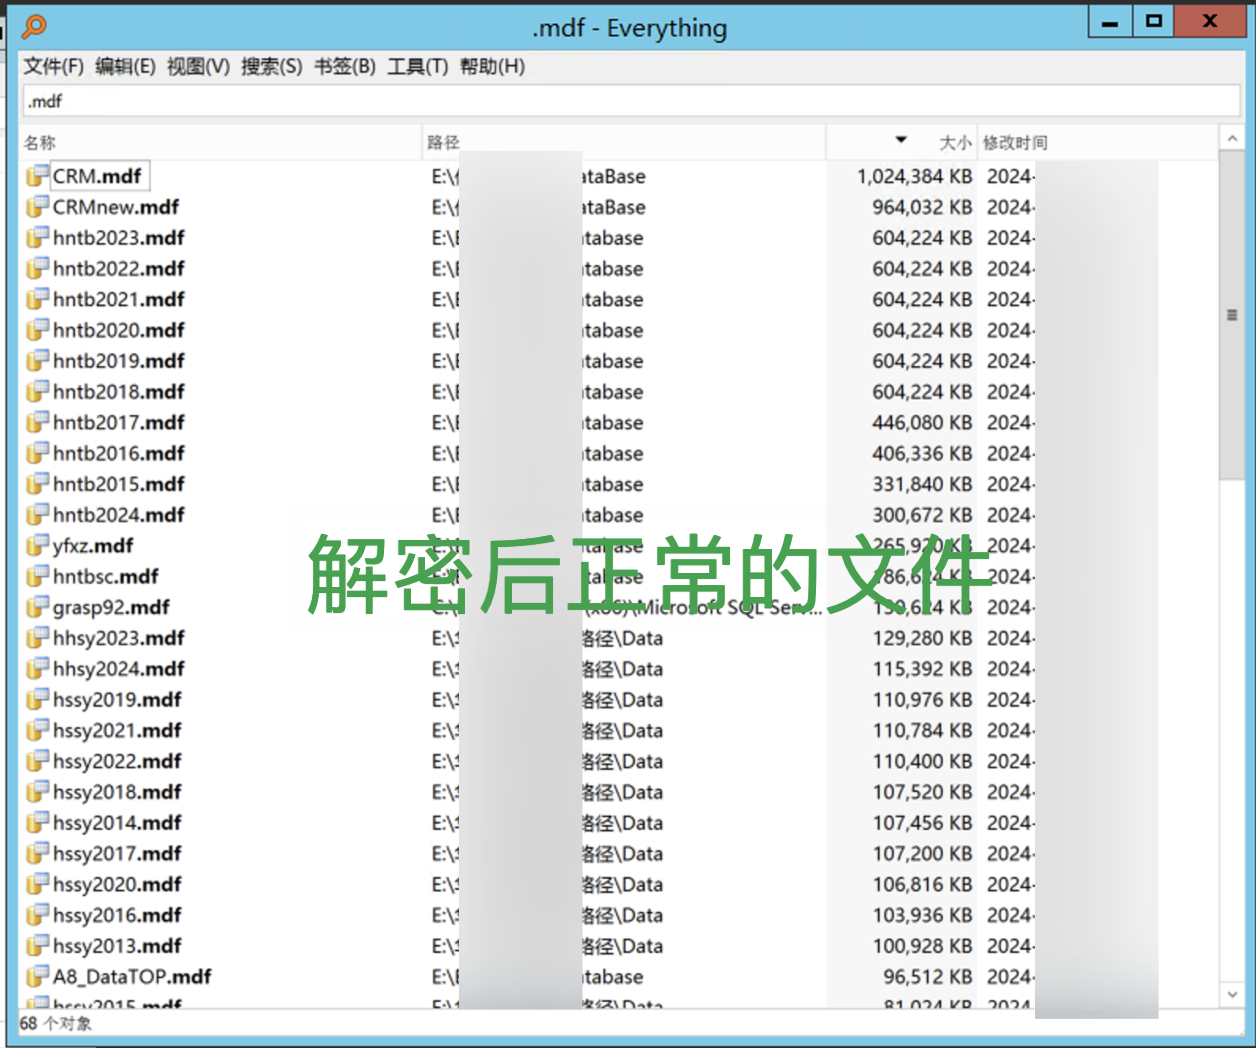Select the file name hssy2013.mdf

117,946
